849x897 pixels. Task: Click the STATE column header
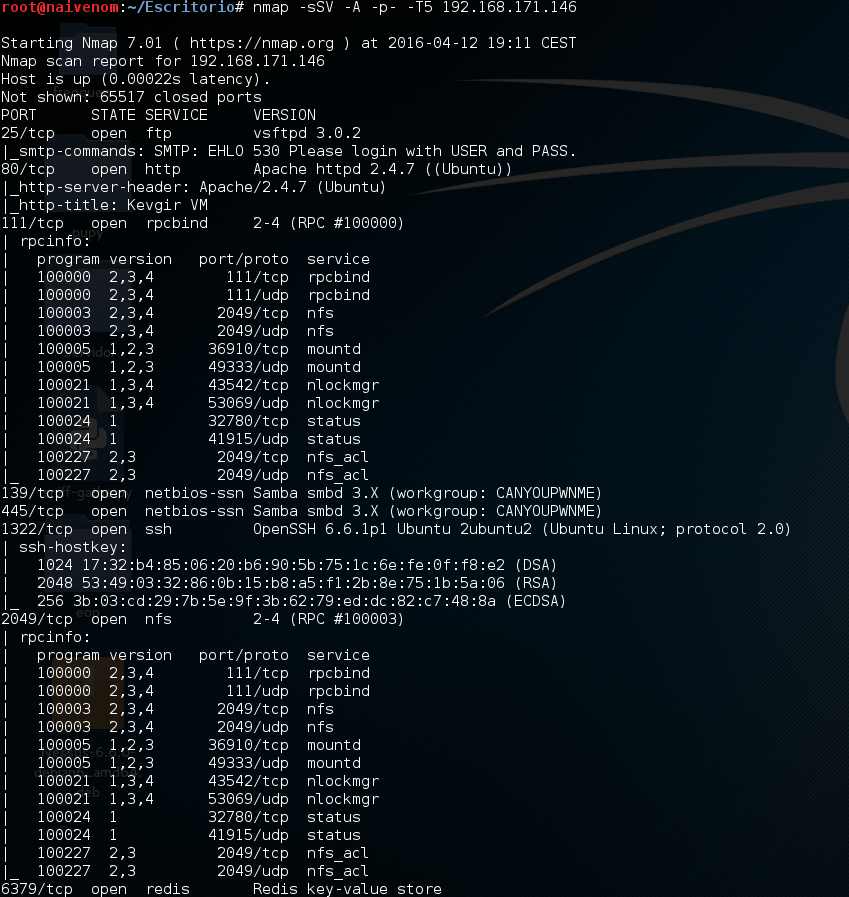113,115
